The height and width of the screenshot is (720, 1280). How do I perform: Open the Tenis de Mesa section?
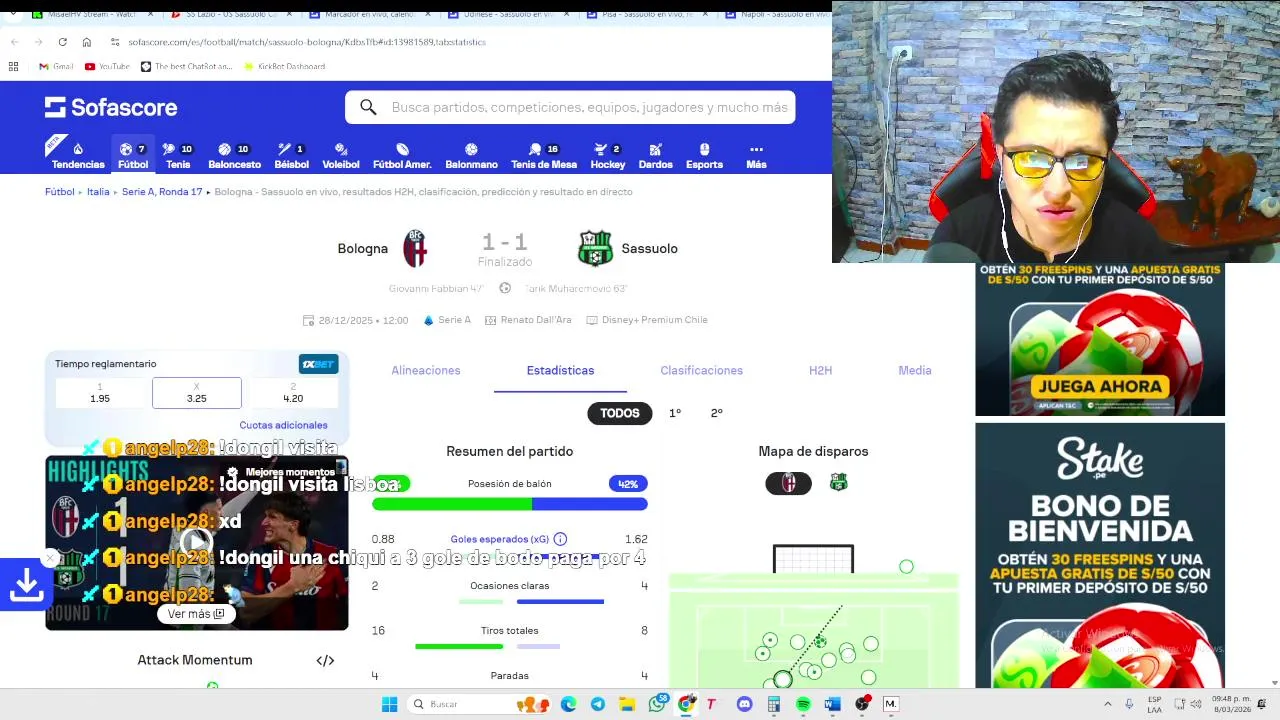pos(544,155)
